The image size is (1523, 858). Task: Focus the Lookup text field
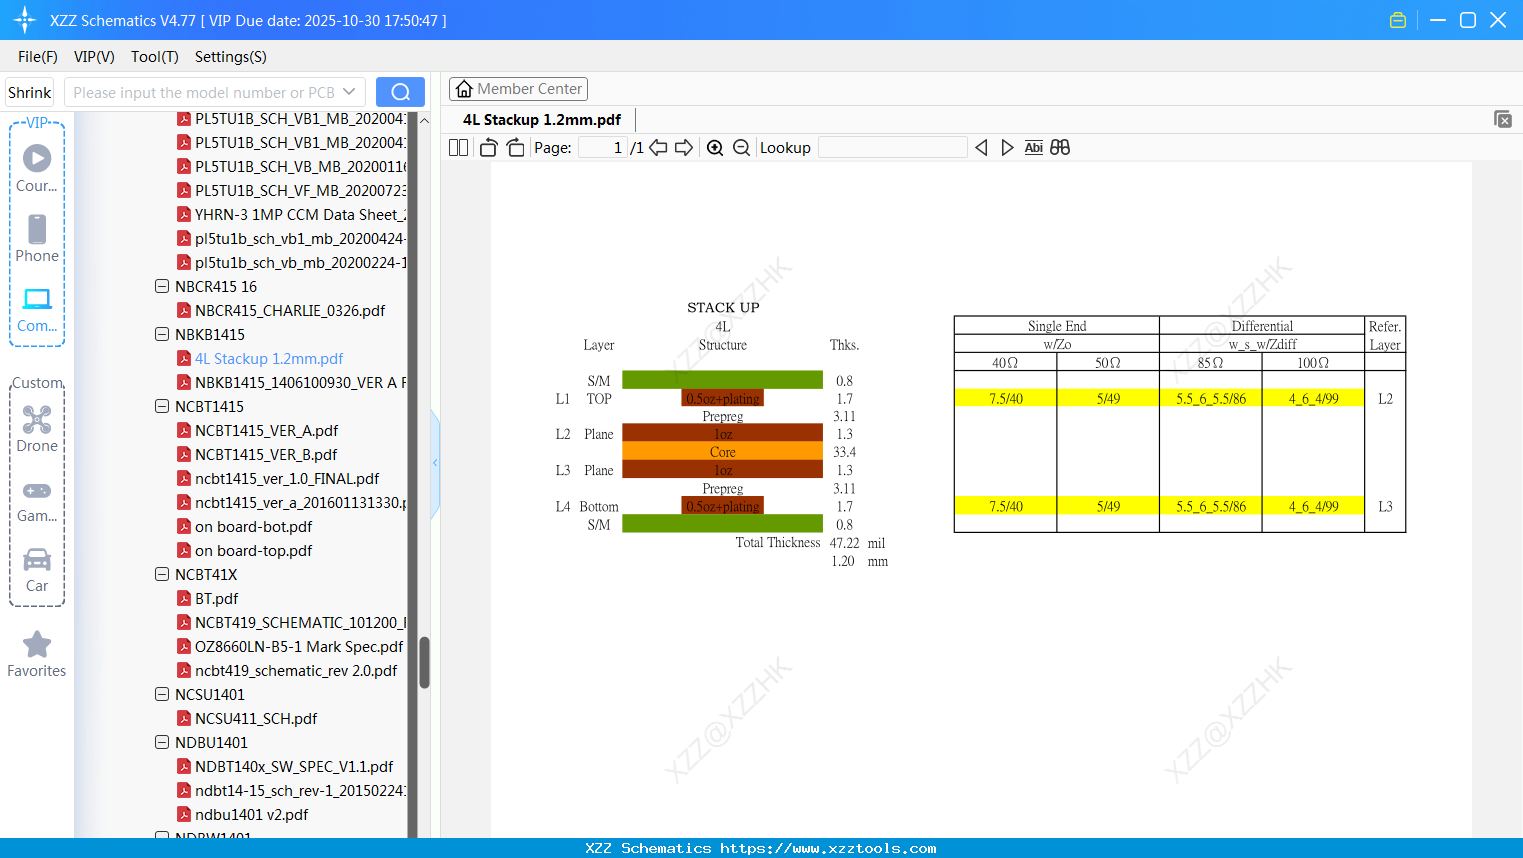893,148
